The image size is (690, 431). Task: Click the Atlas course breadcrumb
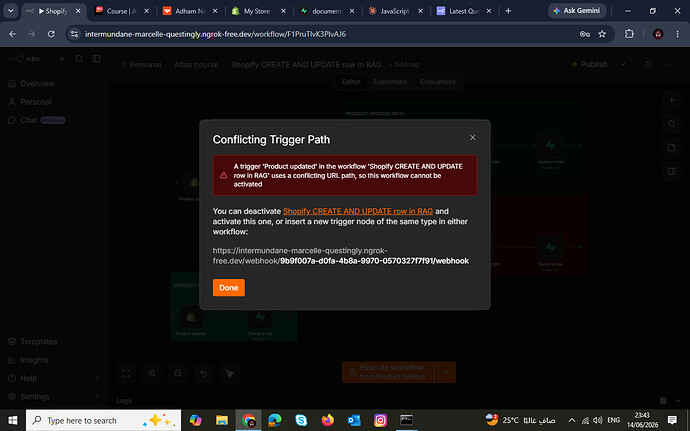tap(196, 65)
